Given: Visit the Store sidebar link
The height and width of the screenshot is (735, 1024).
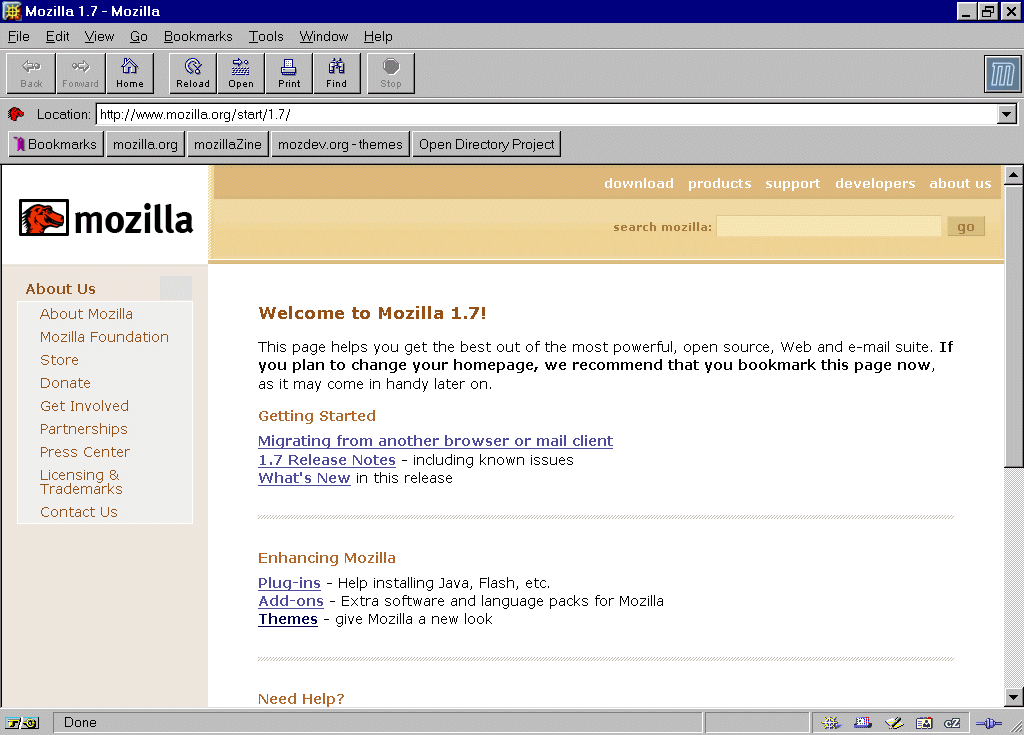Looking at the screenshot, I should [x=59, y=360].
